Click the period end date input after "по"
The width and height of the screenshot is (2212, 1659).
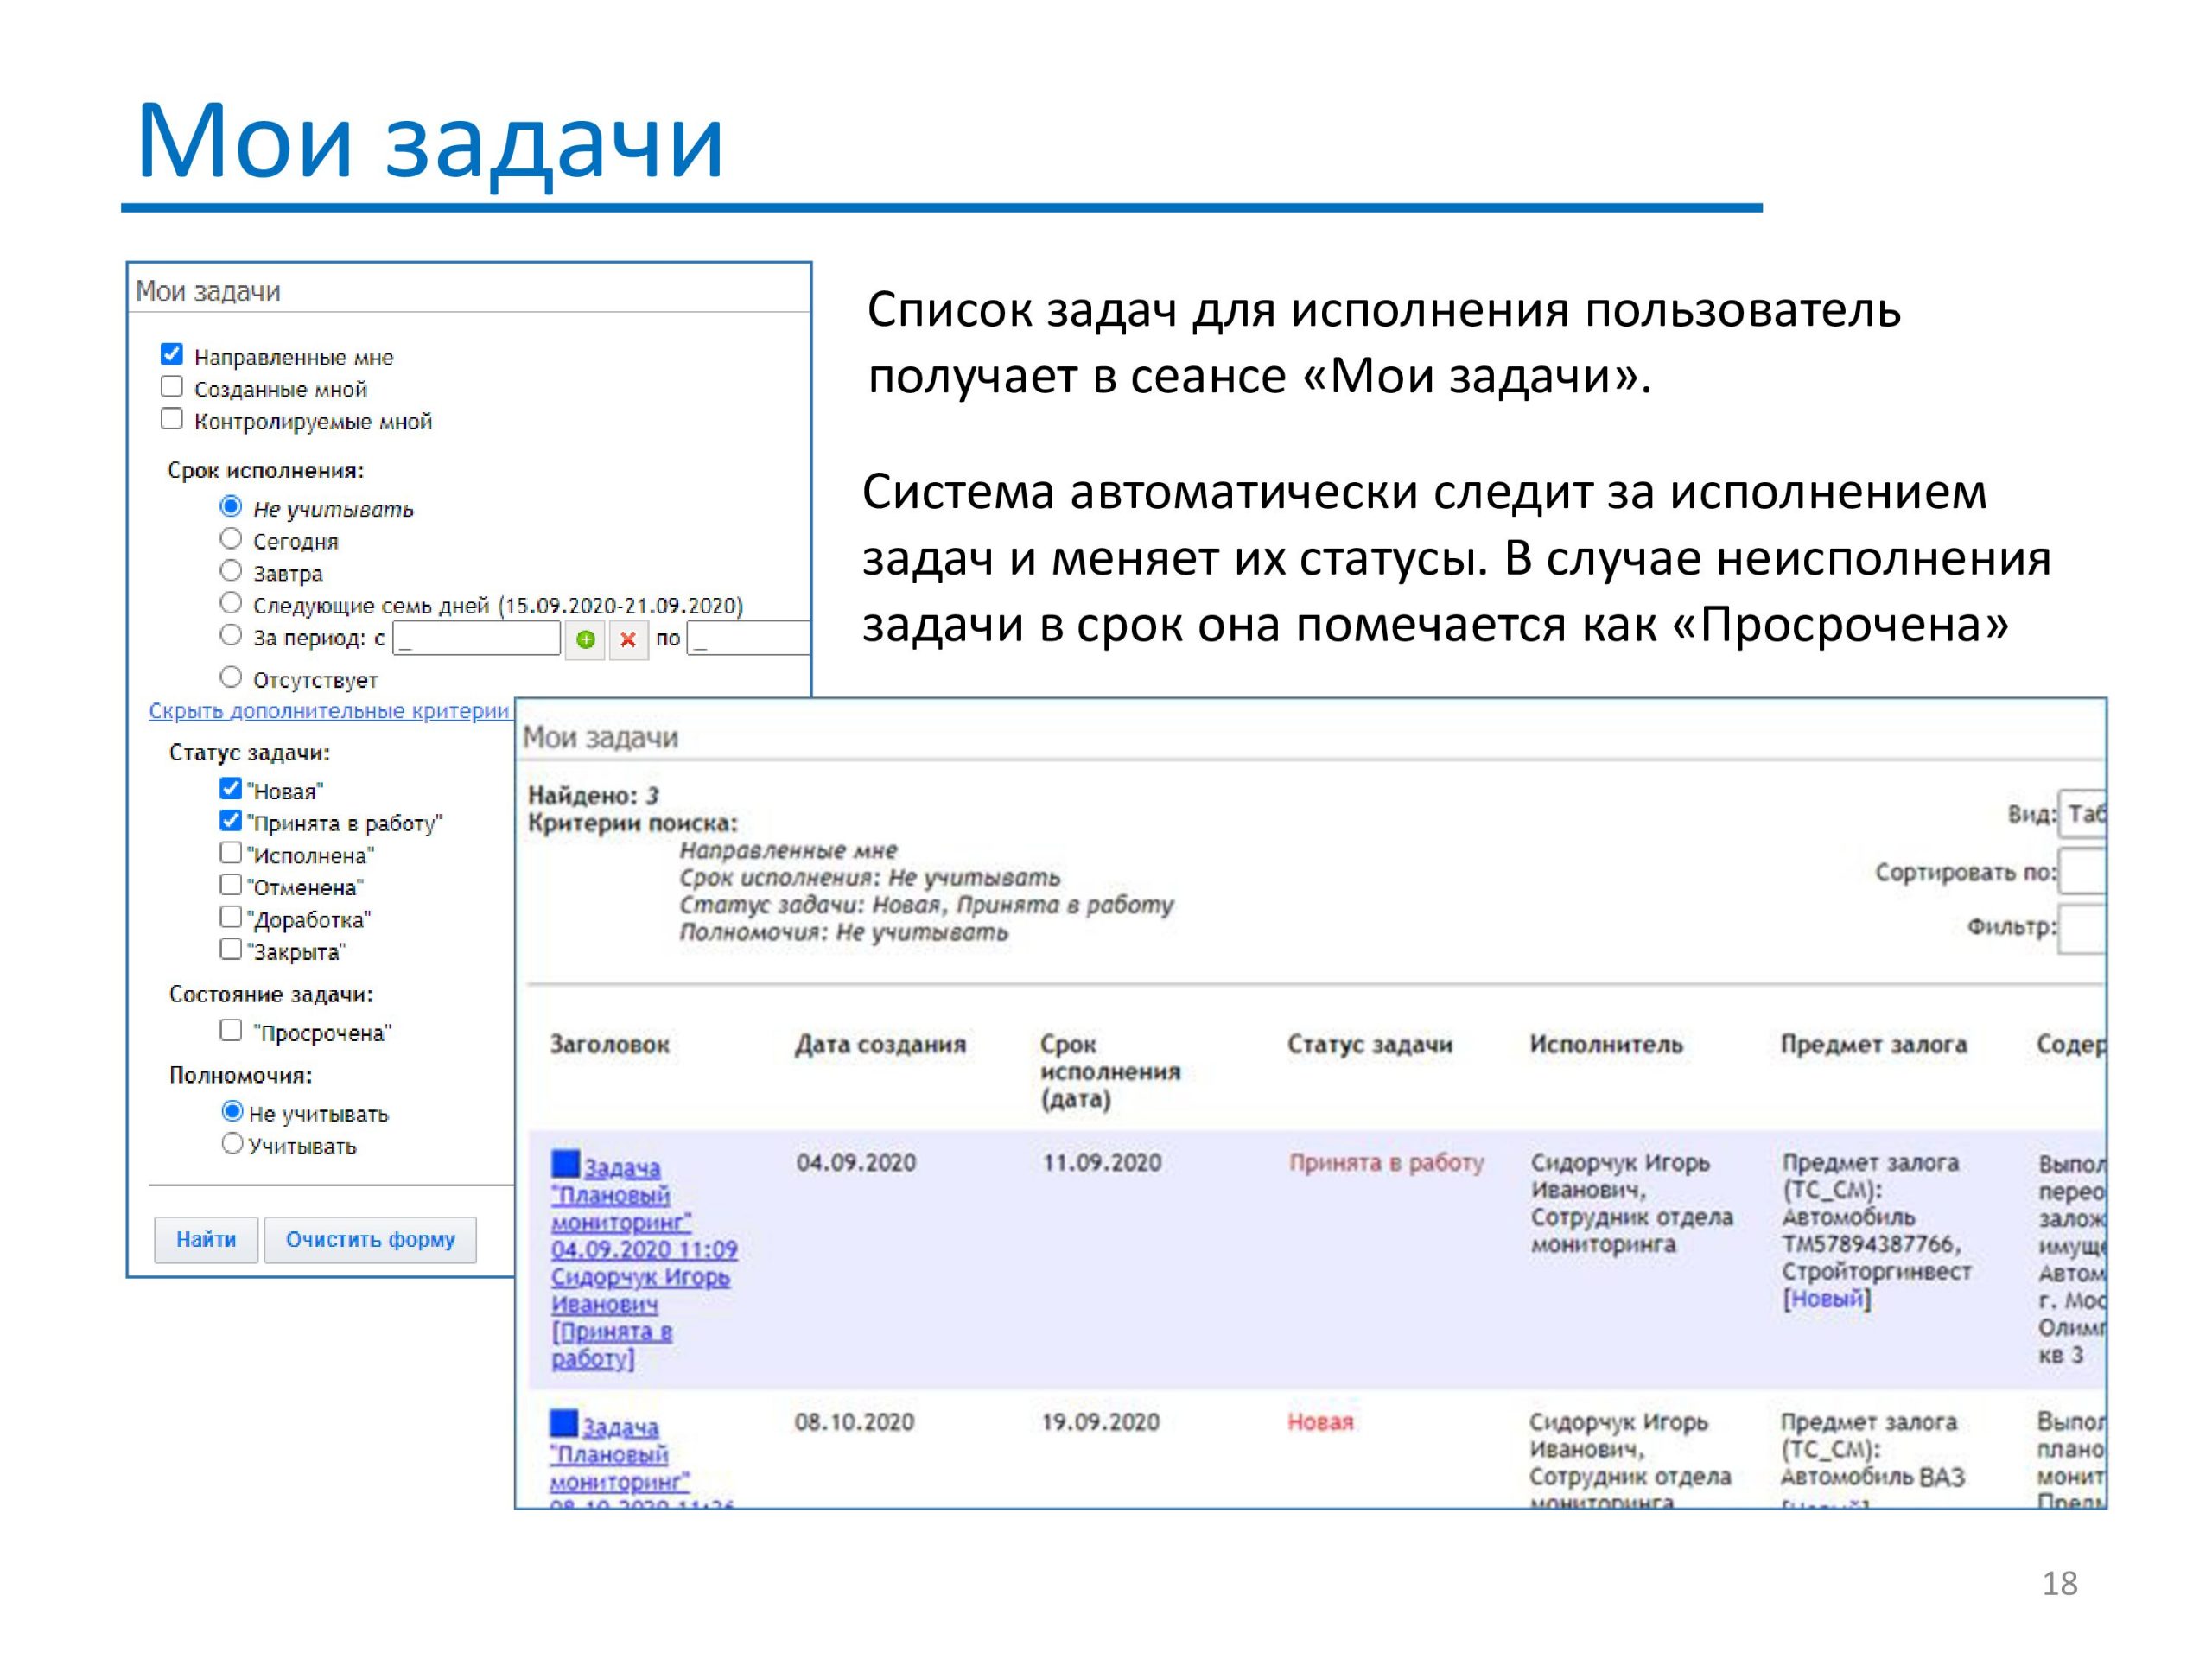(748, 638)
